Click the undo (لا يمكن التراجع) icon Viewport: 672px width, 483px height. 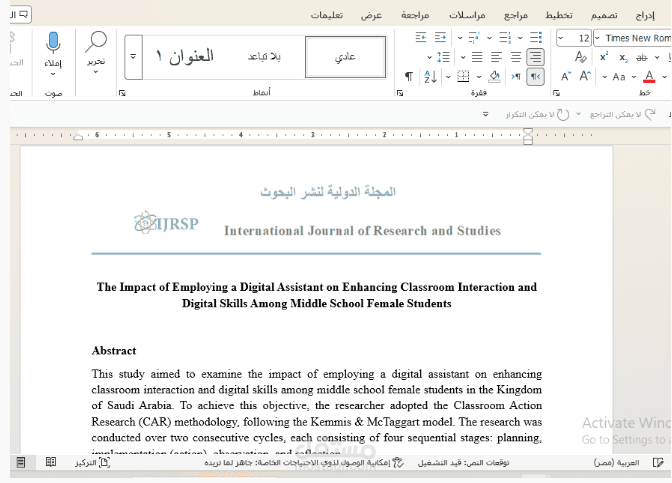(650, 114)
